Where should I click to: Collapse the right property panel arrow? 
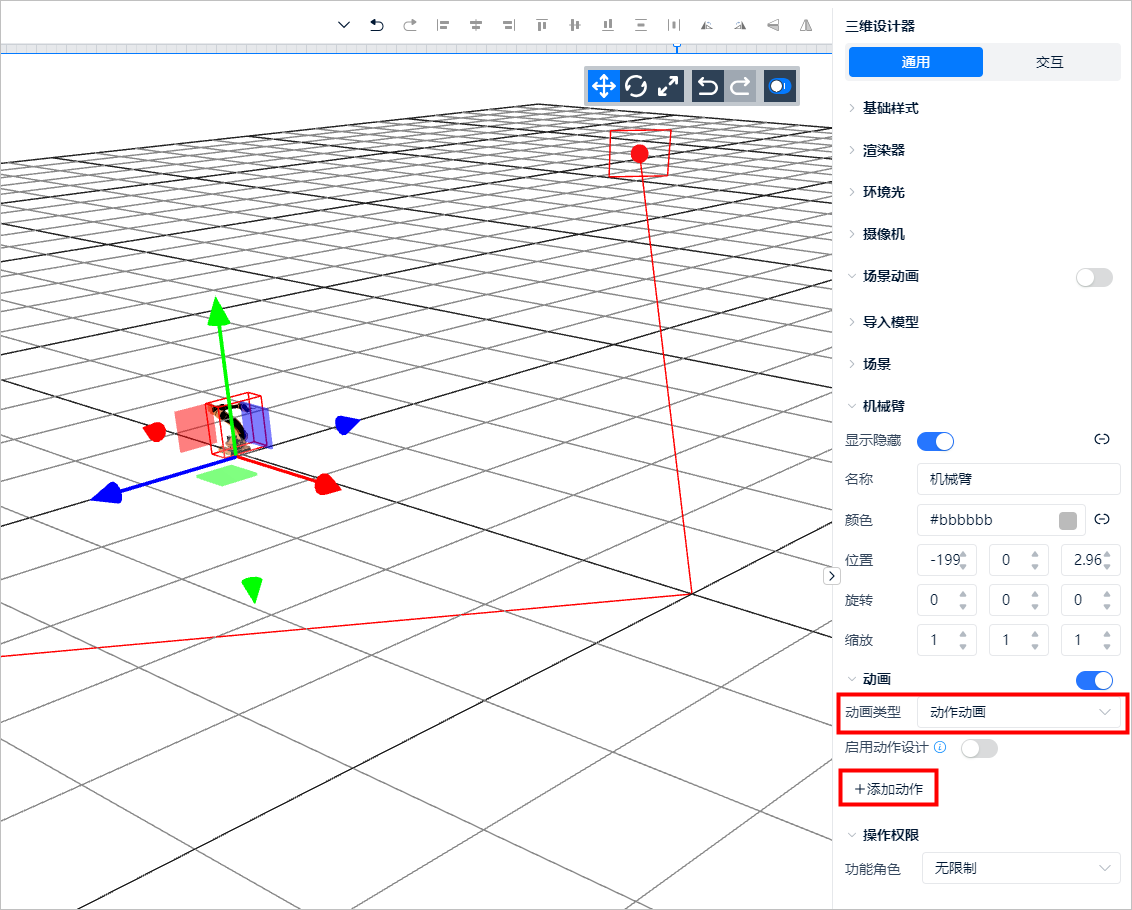pos(832,576)
